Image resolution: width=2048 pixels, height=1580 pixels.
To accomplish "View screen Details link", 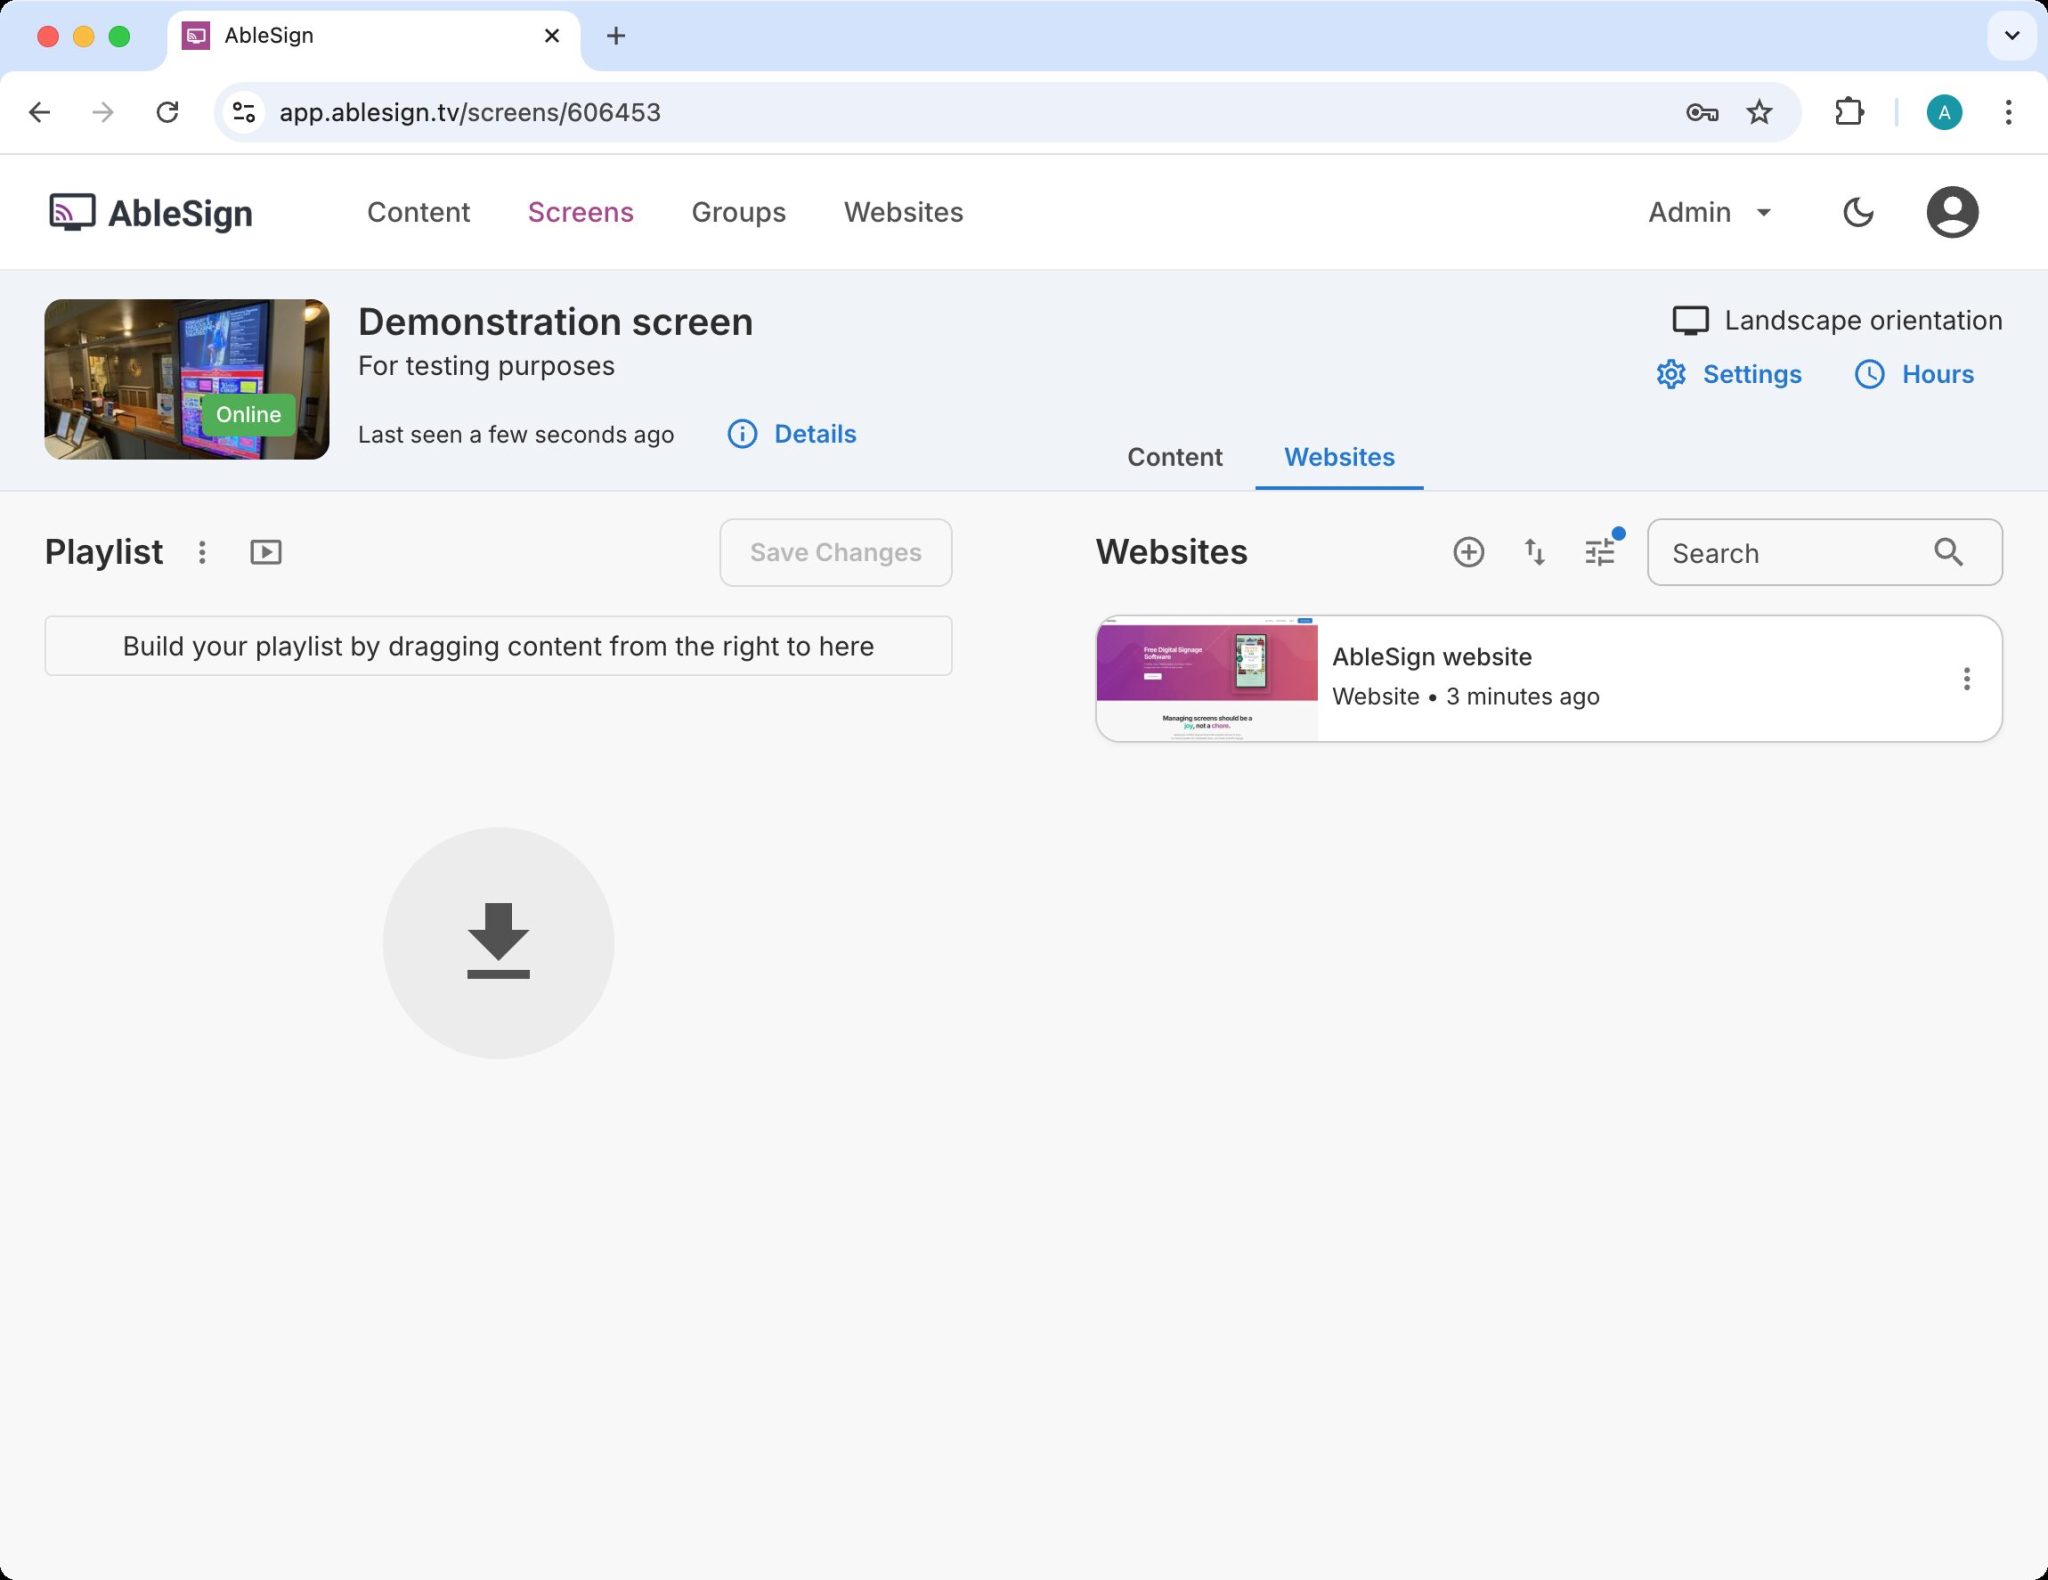I will click(x=792, y=434).
